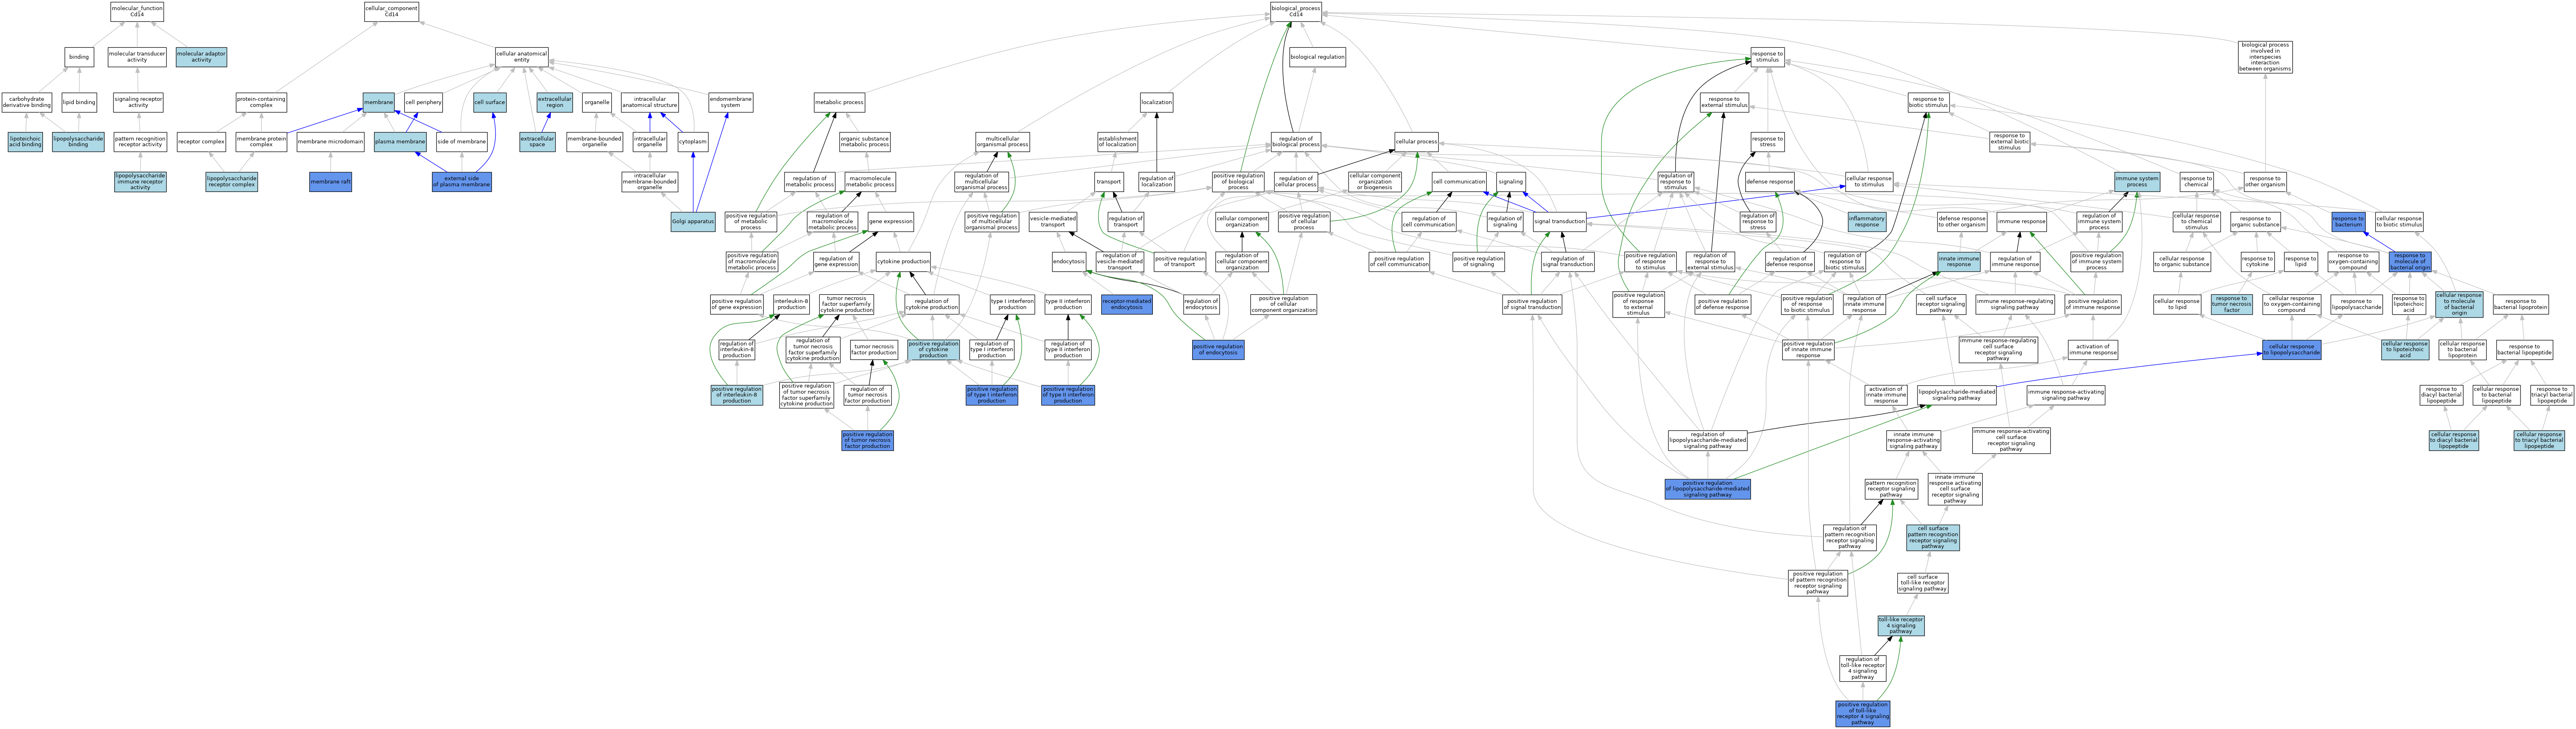Click the 'cell periphery' node
The width and height of the screenshot is (2576, 729).
(423, 102)
